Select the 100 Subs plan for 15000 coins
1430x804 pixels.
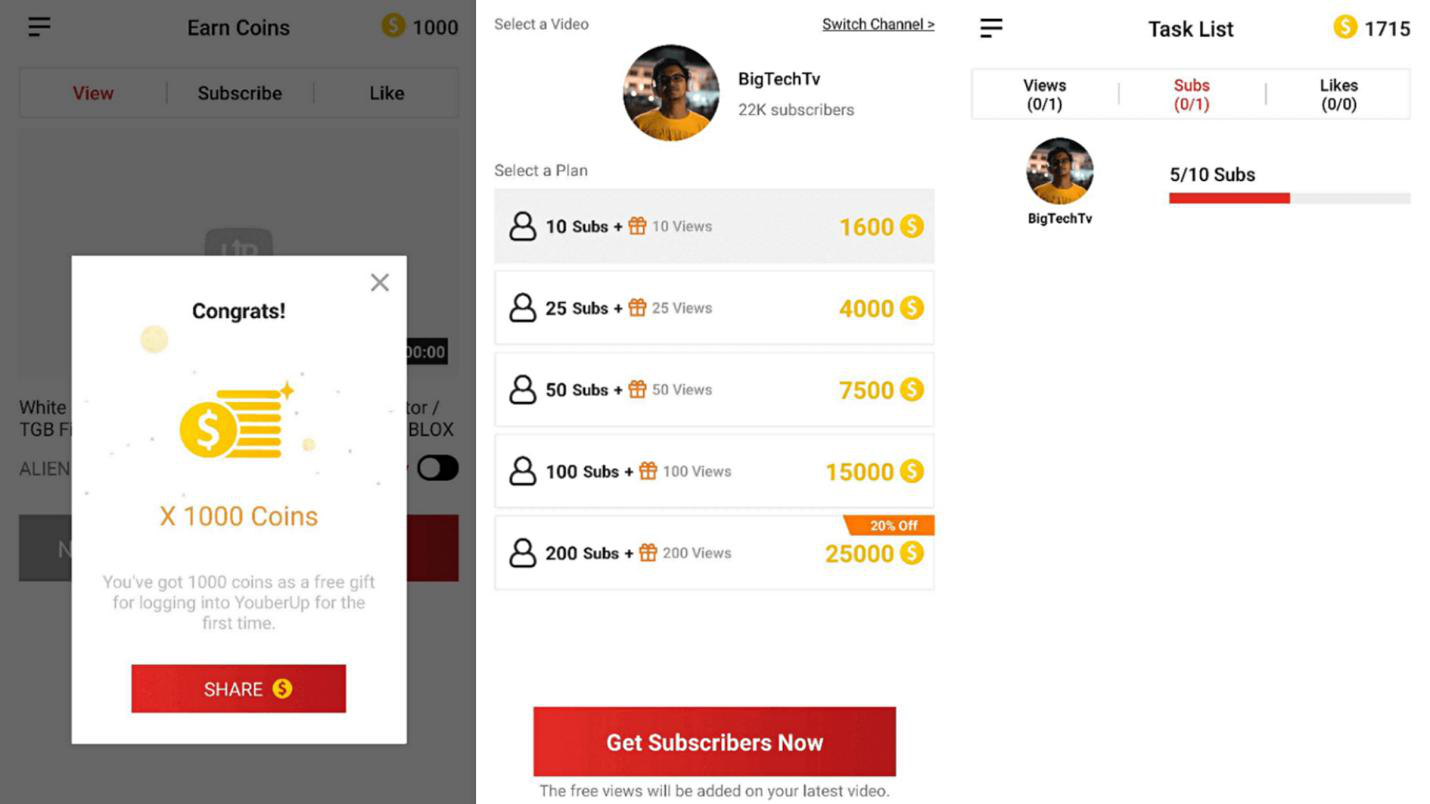(x=714, y=471)
